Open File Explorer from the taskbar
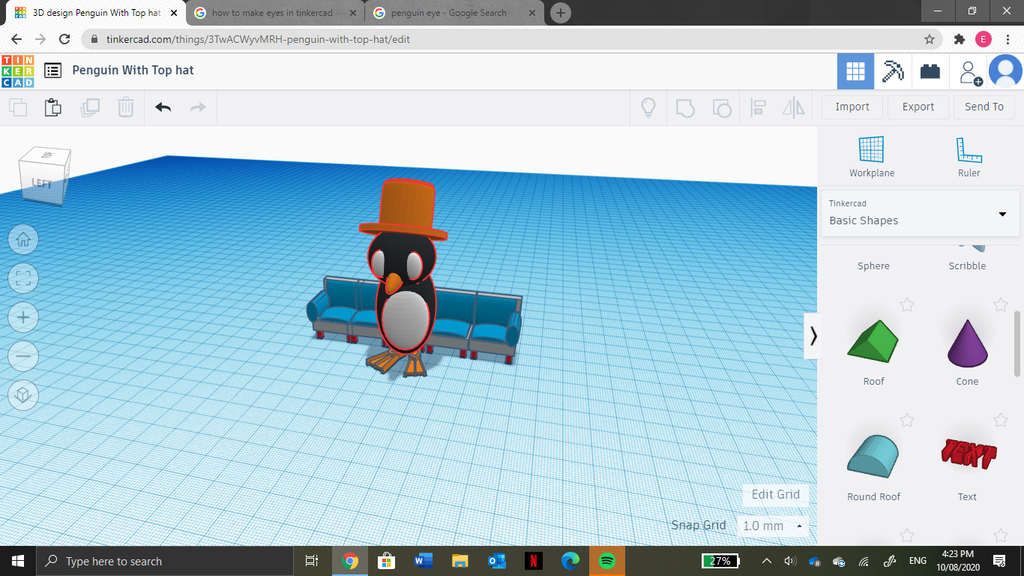1024x576 pixels. tap(460, 561)
